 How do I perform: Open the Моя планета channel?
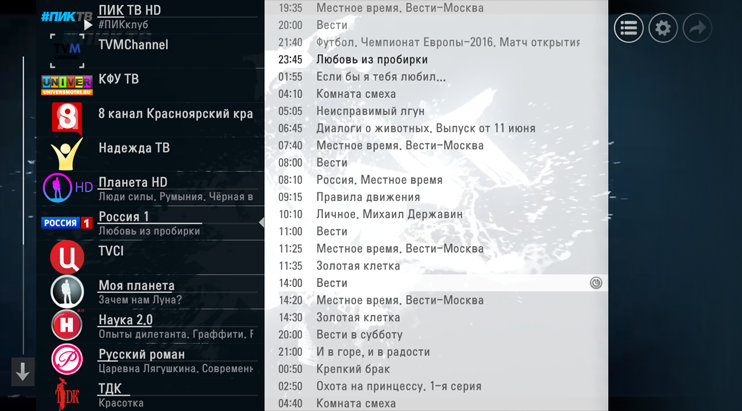point(136,286)
